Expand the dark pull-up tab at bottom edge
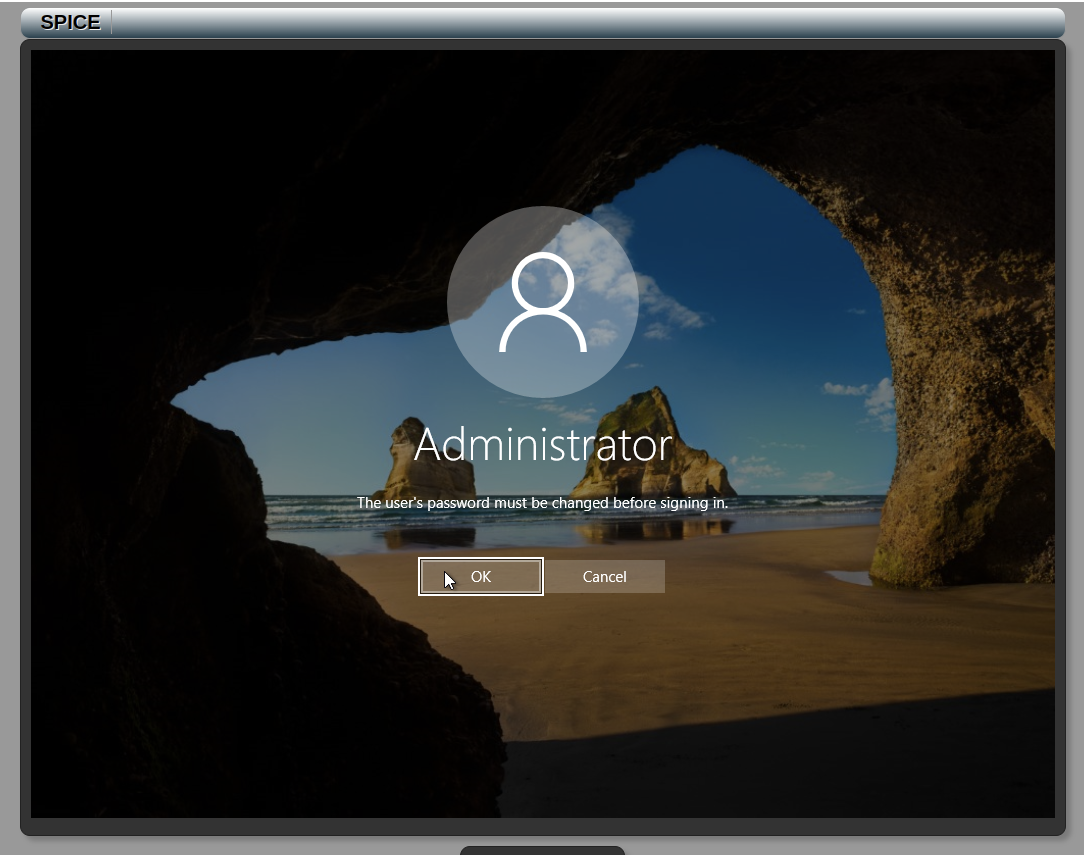Screen dimensions: 1084x855 tap(542, 850)
